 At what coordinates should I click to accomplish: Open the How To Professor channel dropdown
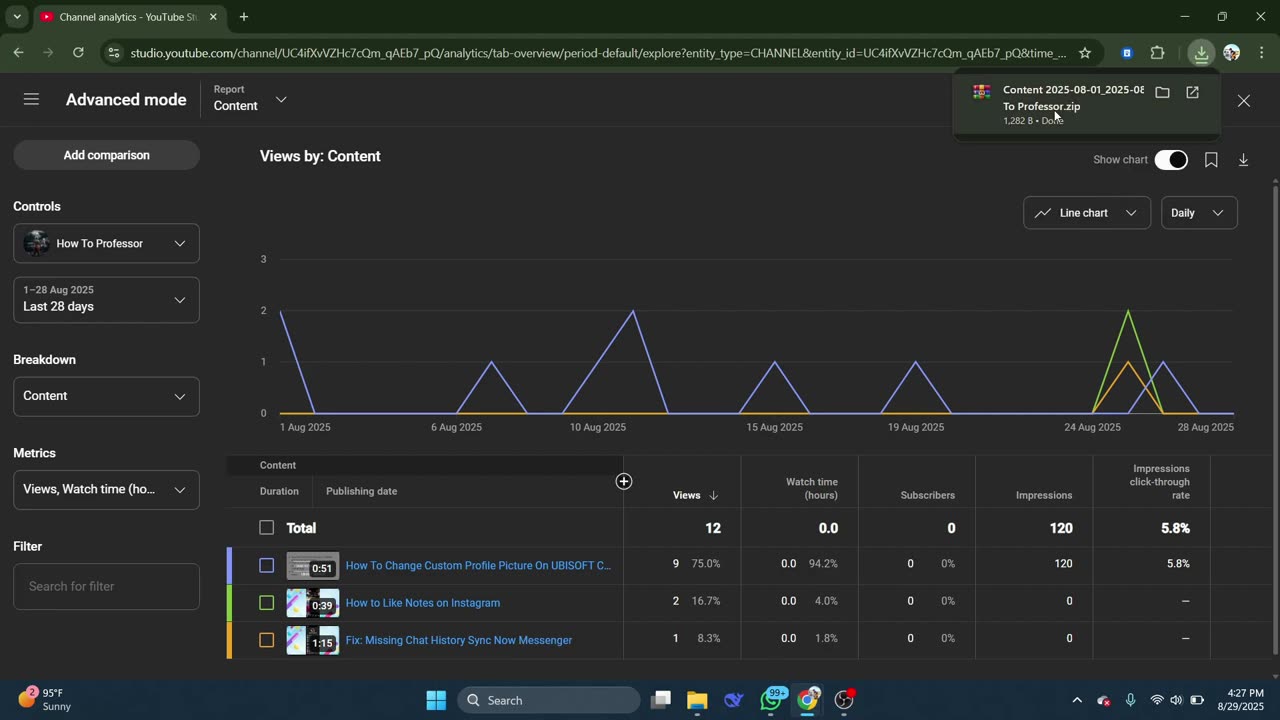(x=106, y=243)
